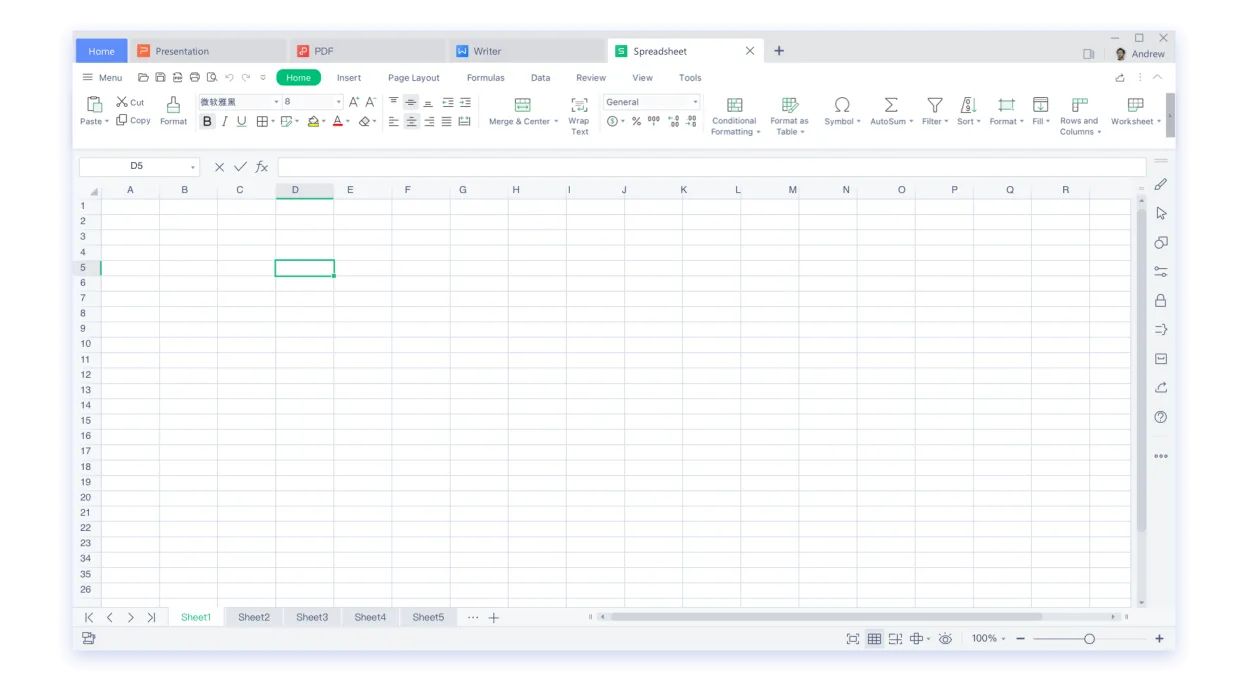The height and width of the screenshot is (691, 1248).
Task: Add a new sheet with plus button
Action: click(x=493, y=618)
